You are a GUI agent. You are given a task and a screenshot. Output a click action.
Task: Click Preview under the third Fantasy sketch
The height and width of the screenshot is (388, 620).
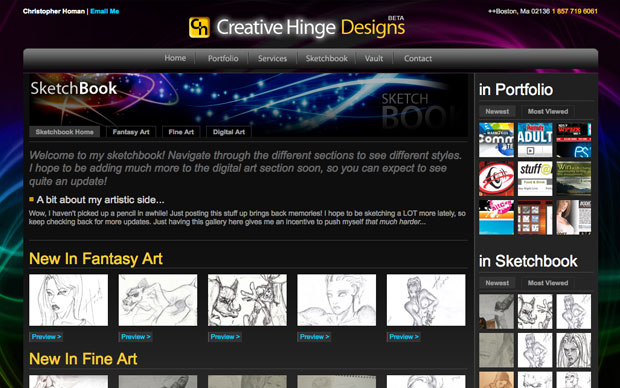(225, 337)
